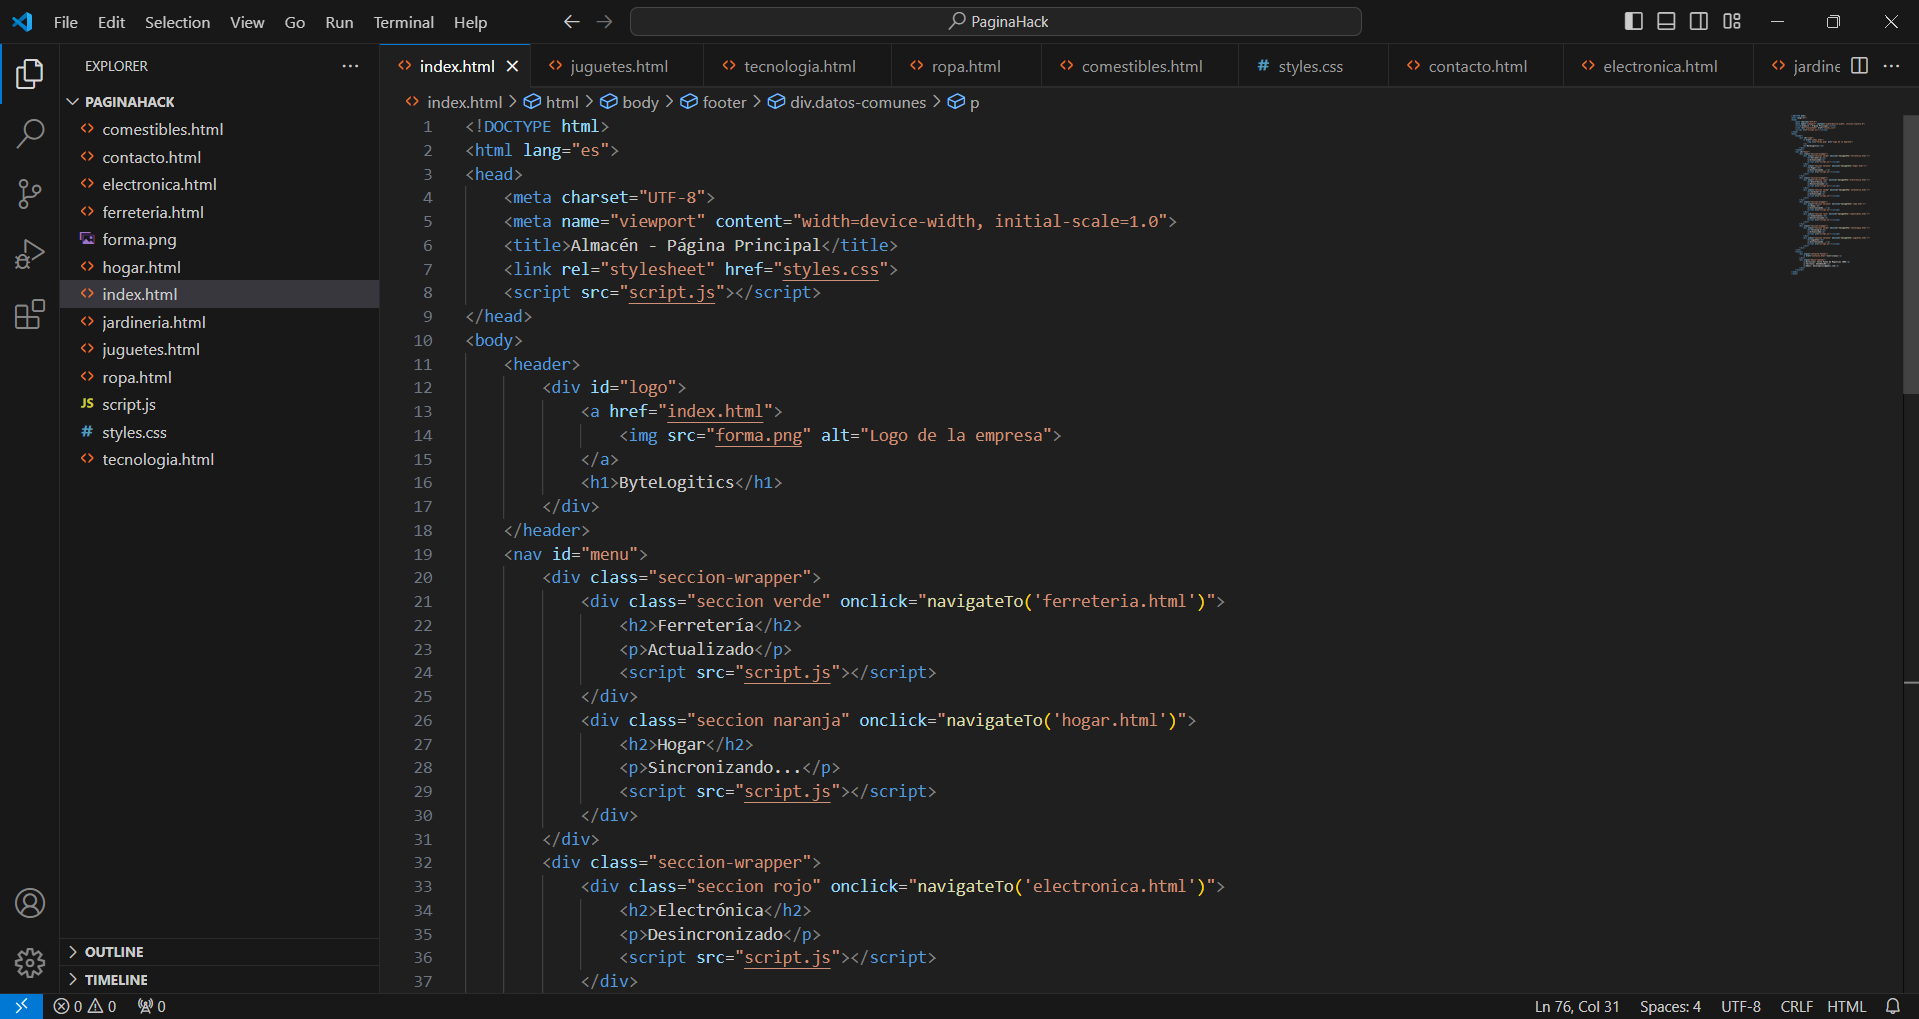1919x1019 pixels.
Task: Open the Manage settings gear
Action: (x=30, y=963)
